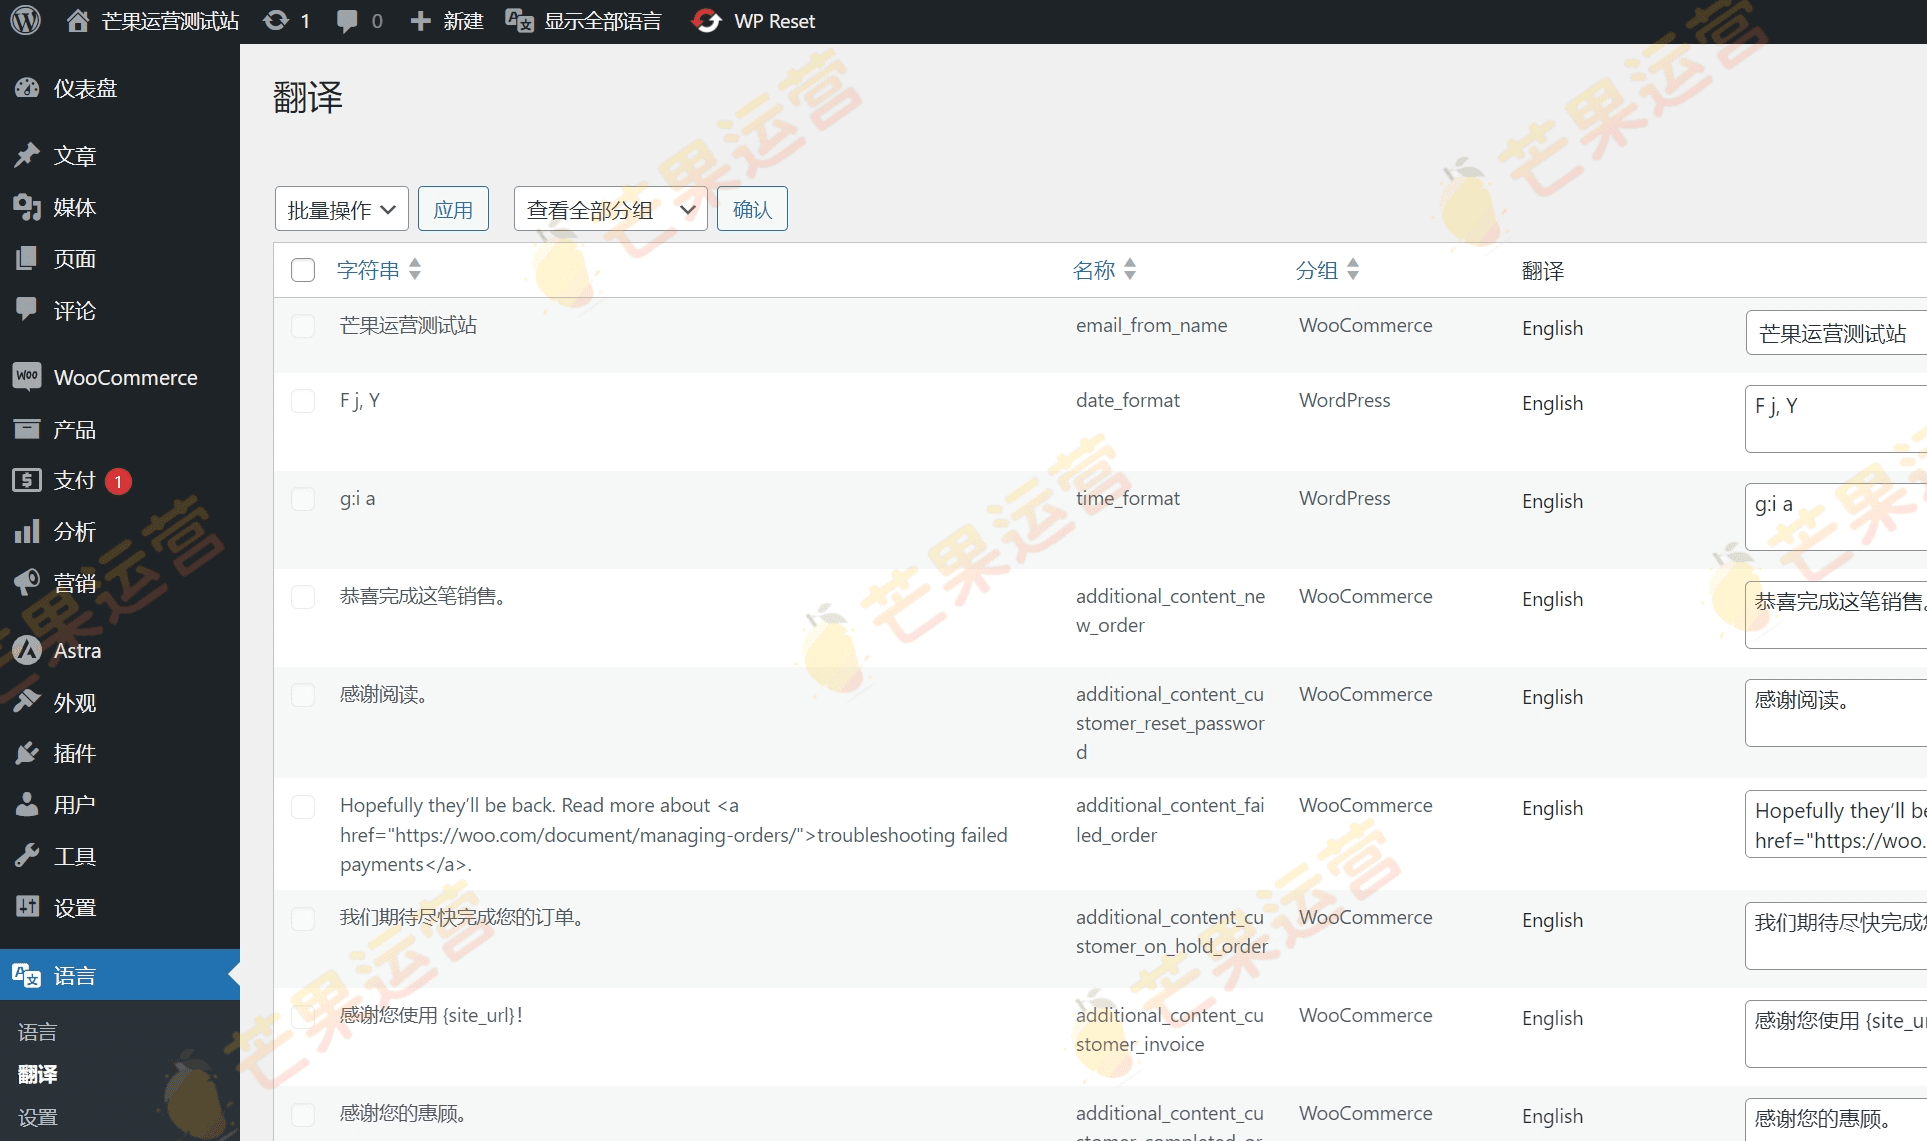Viewport: 1927px width, 1141px height.
Task: Click the WooCommerce woo icon
Action: point(27,377)
